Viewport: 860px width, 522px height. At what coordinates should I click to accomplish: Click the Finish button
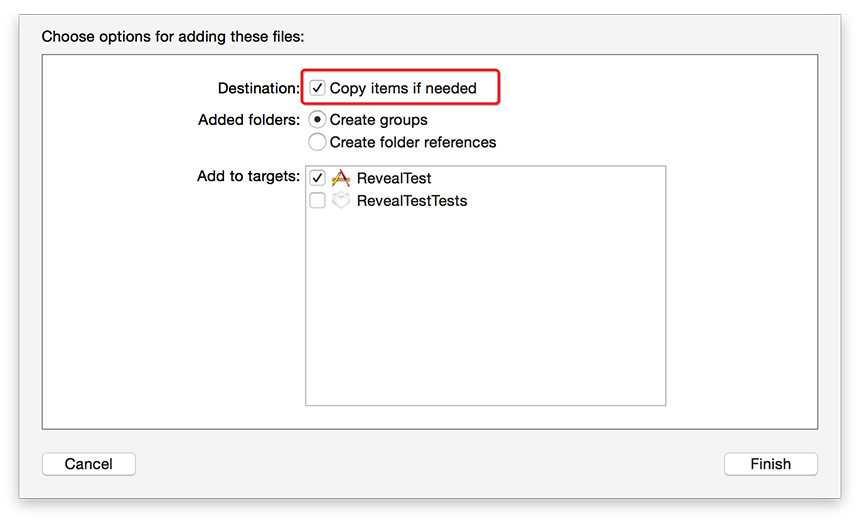pos(771,464)
